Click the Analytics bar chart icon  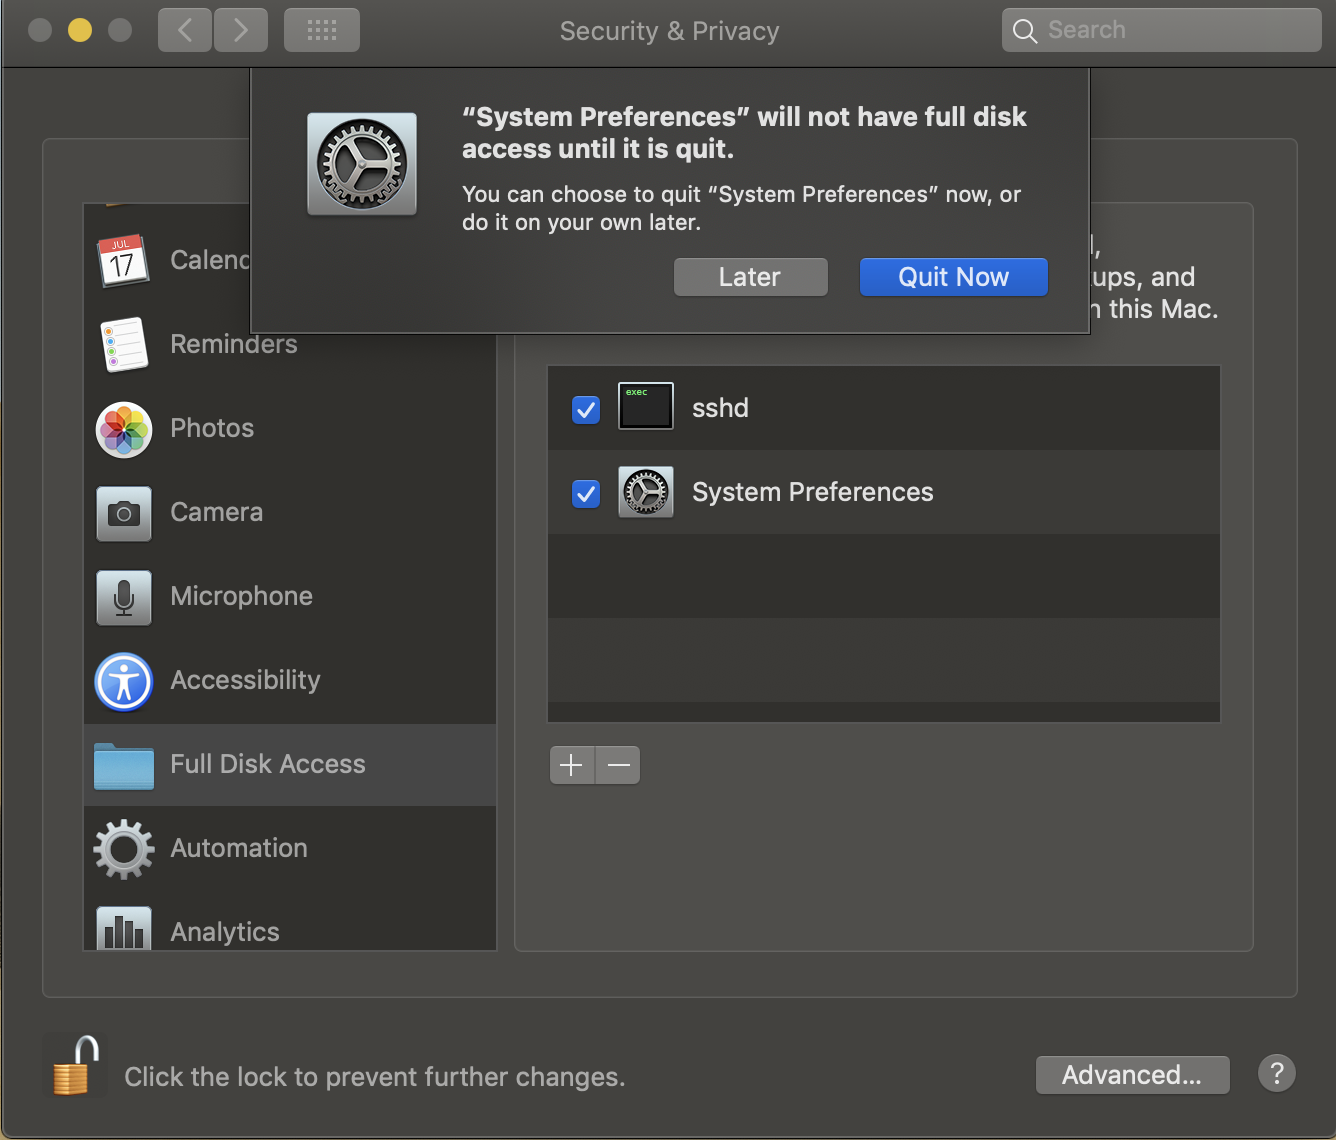pyautogui.click(x=124, y=929)
